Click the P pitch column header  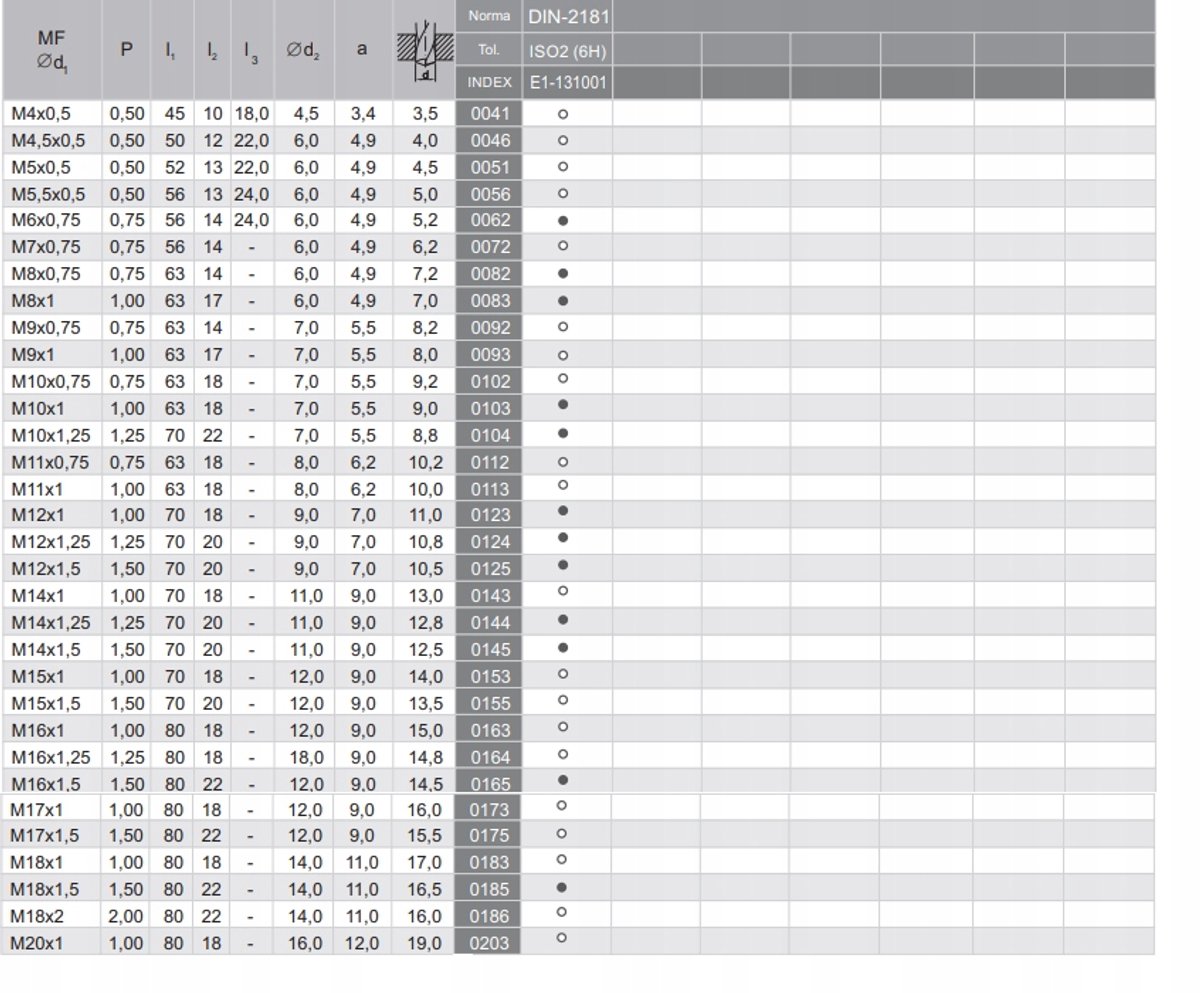click(x=126, y=48)
